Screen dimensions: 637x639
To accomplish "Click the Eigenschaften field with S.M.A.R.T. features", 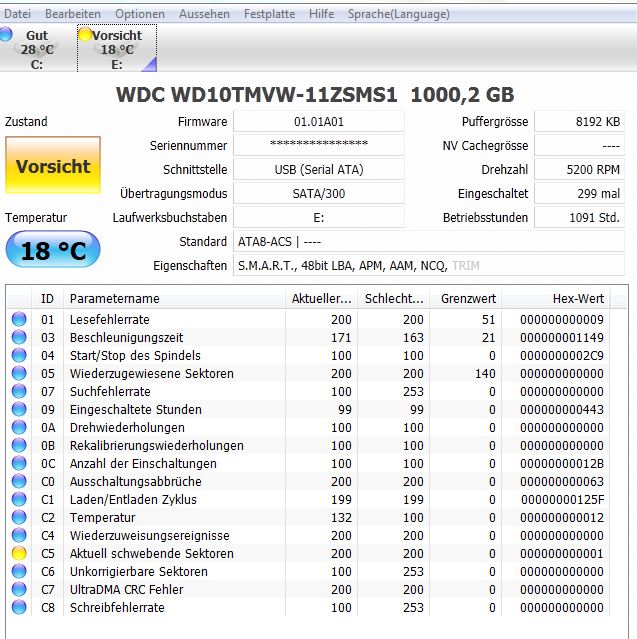I will [x=429, y=266].
